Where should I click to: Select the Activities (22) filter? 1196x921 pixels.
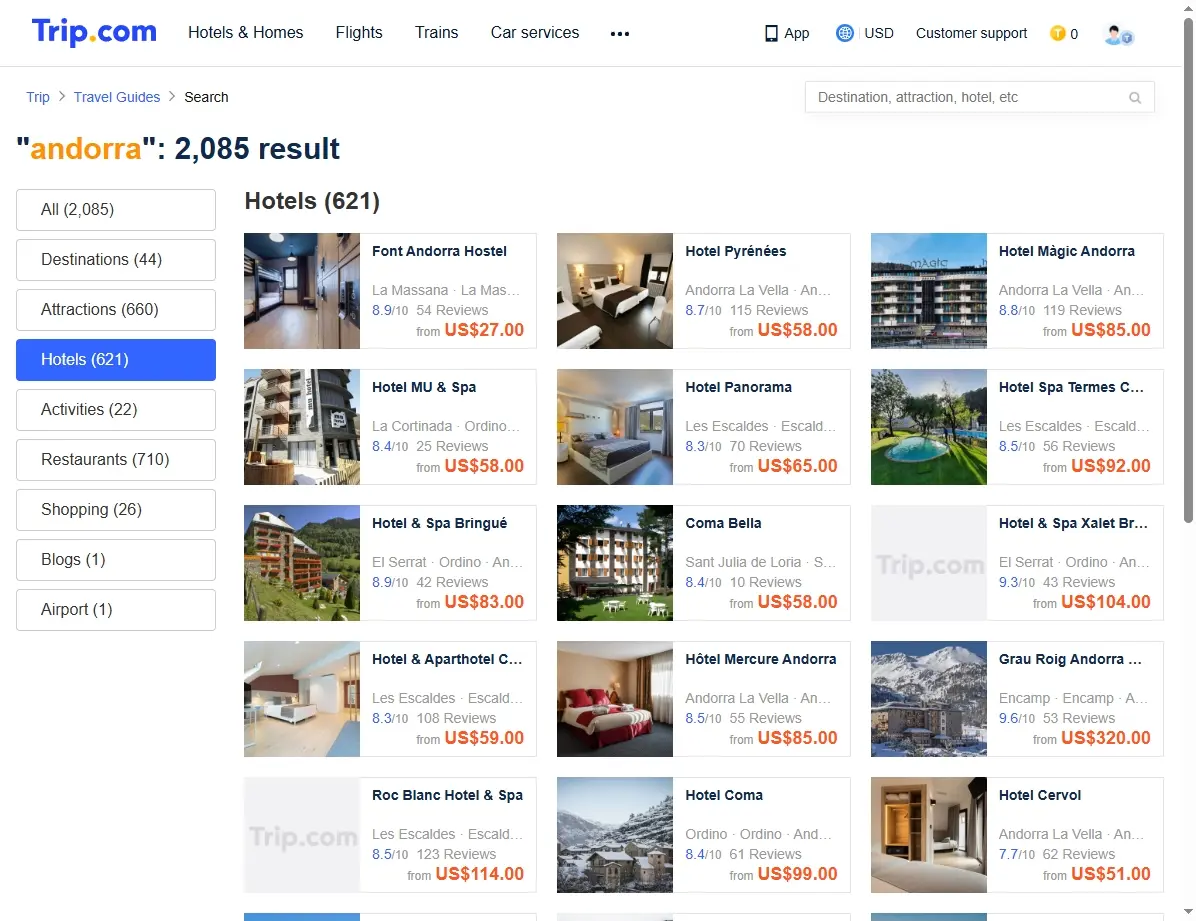[x=116, y=409]
